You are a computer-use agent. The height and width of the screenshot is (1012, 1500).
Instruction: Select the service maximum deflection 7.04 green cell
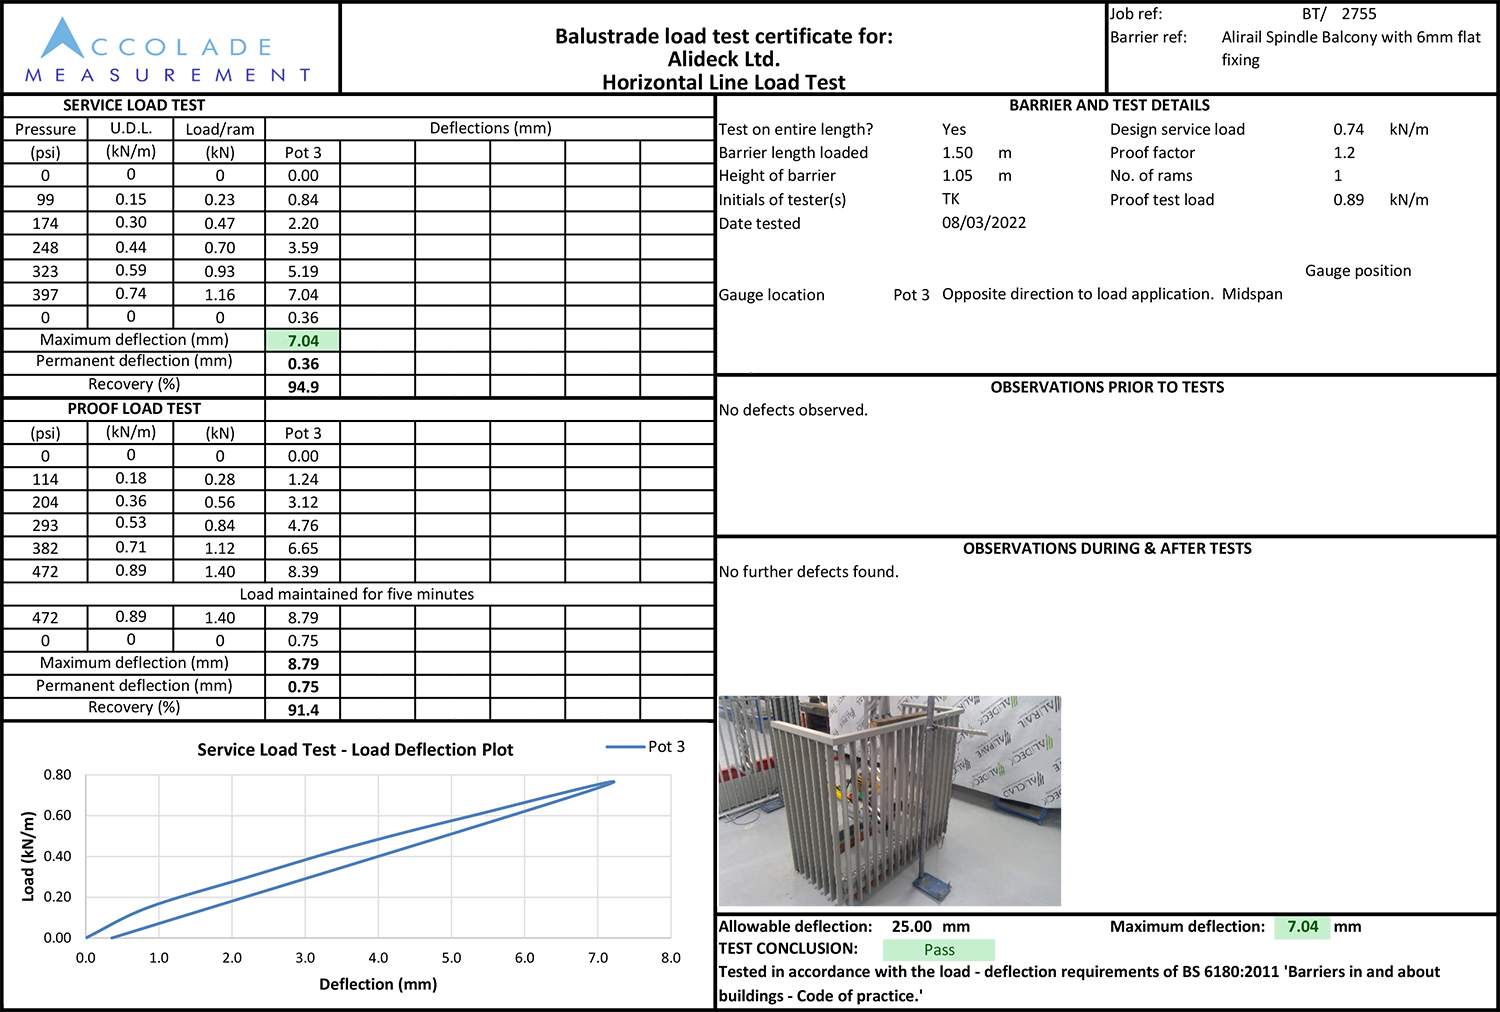[303, 341]
